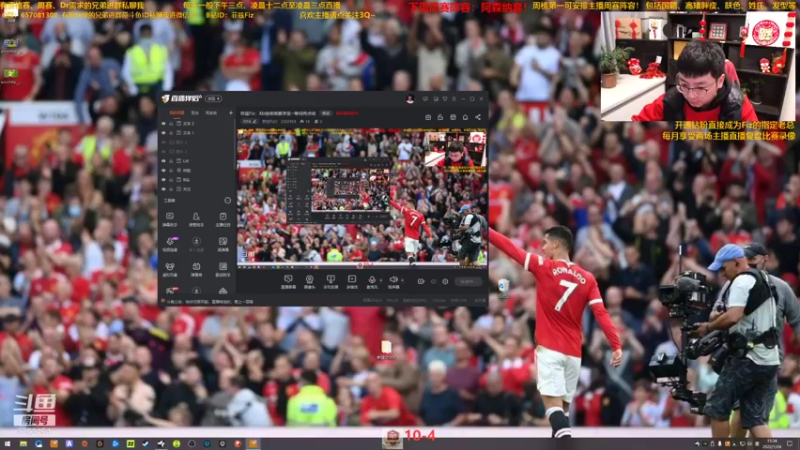This screenshot has height=450, width=800.
Task: Click the record camera icon beside gear
Action: (x=421, y=281)
